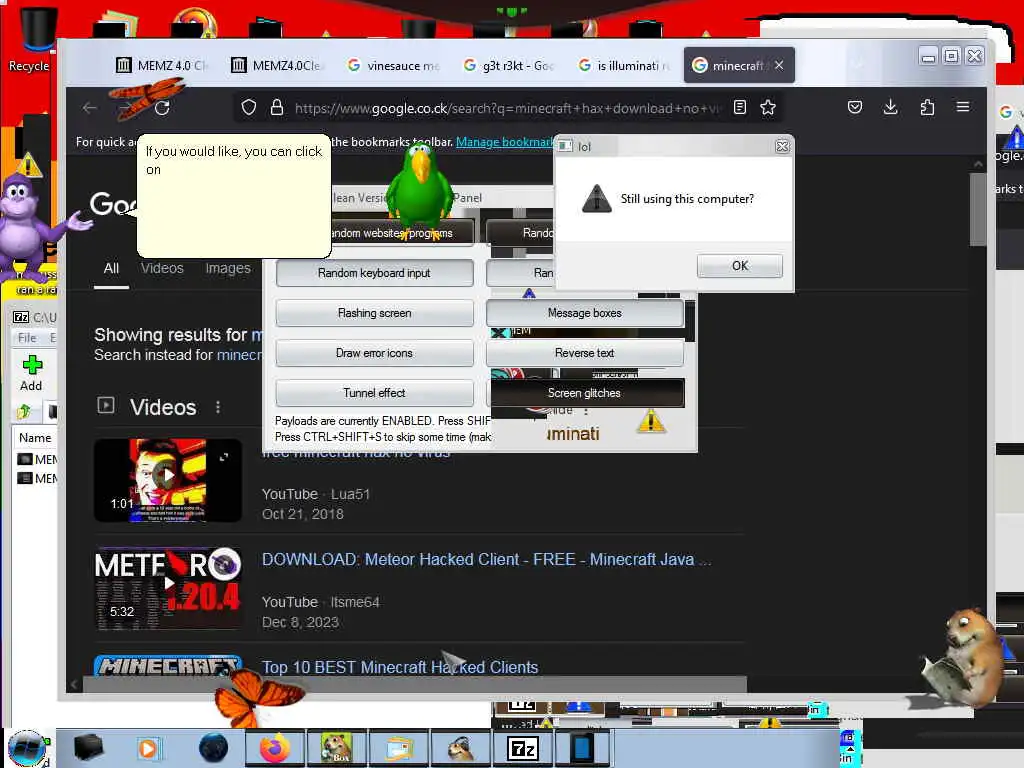Click the Windows Start orb
The image size is (1024, 768).
coord(27,748)
